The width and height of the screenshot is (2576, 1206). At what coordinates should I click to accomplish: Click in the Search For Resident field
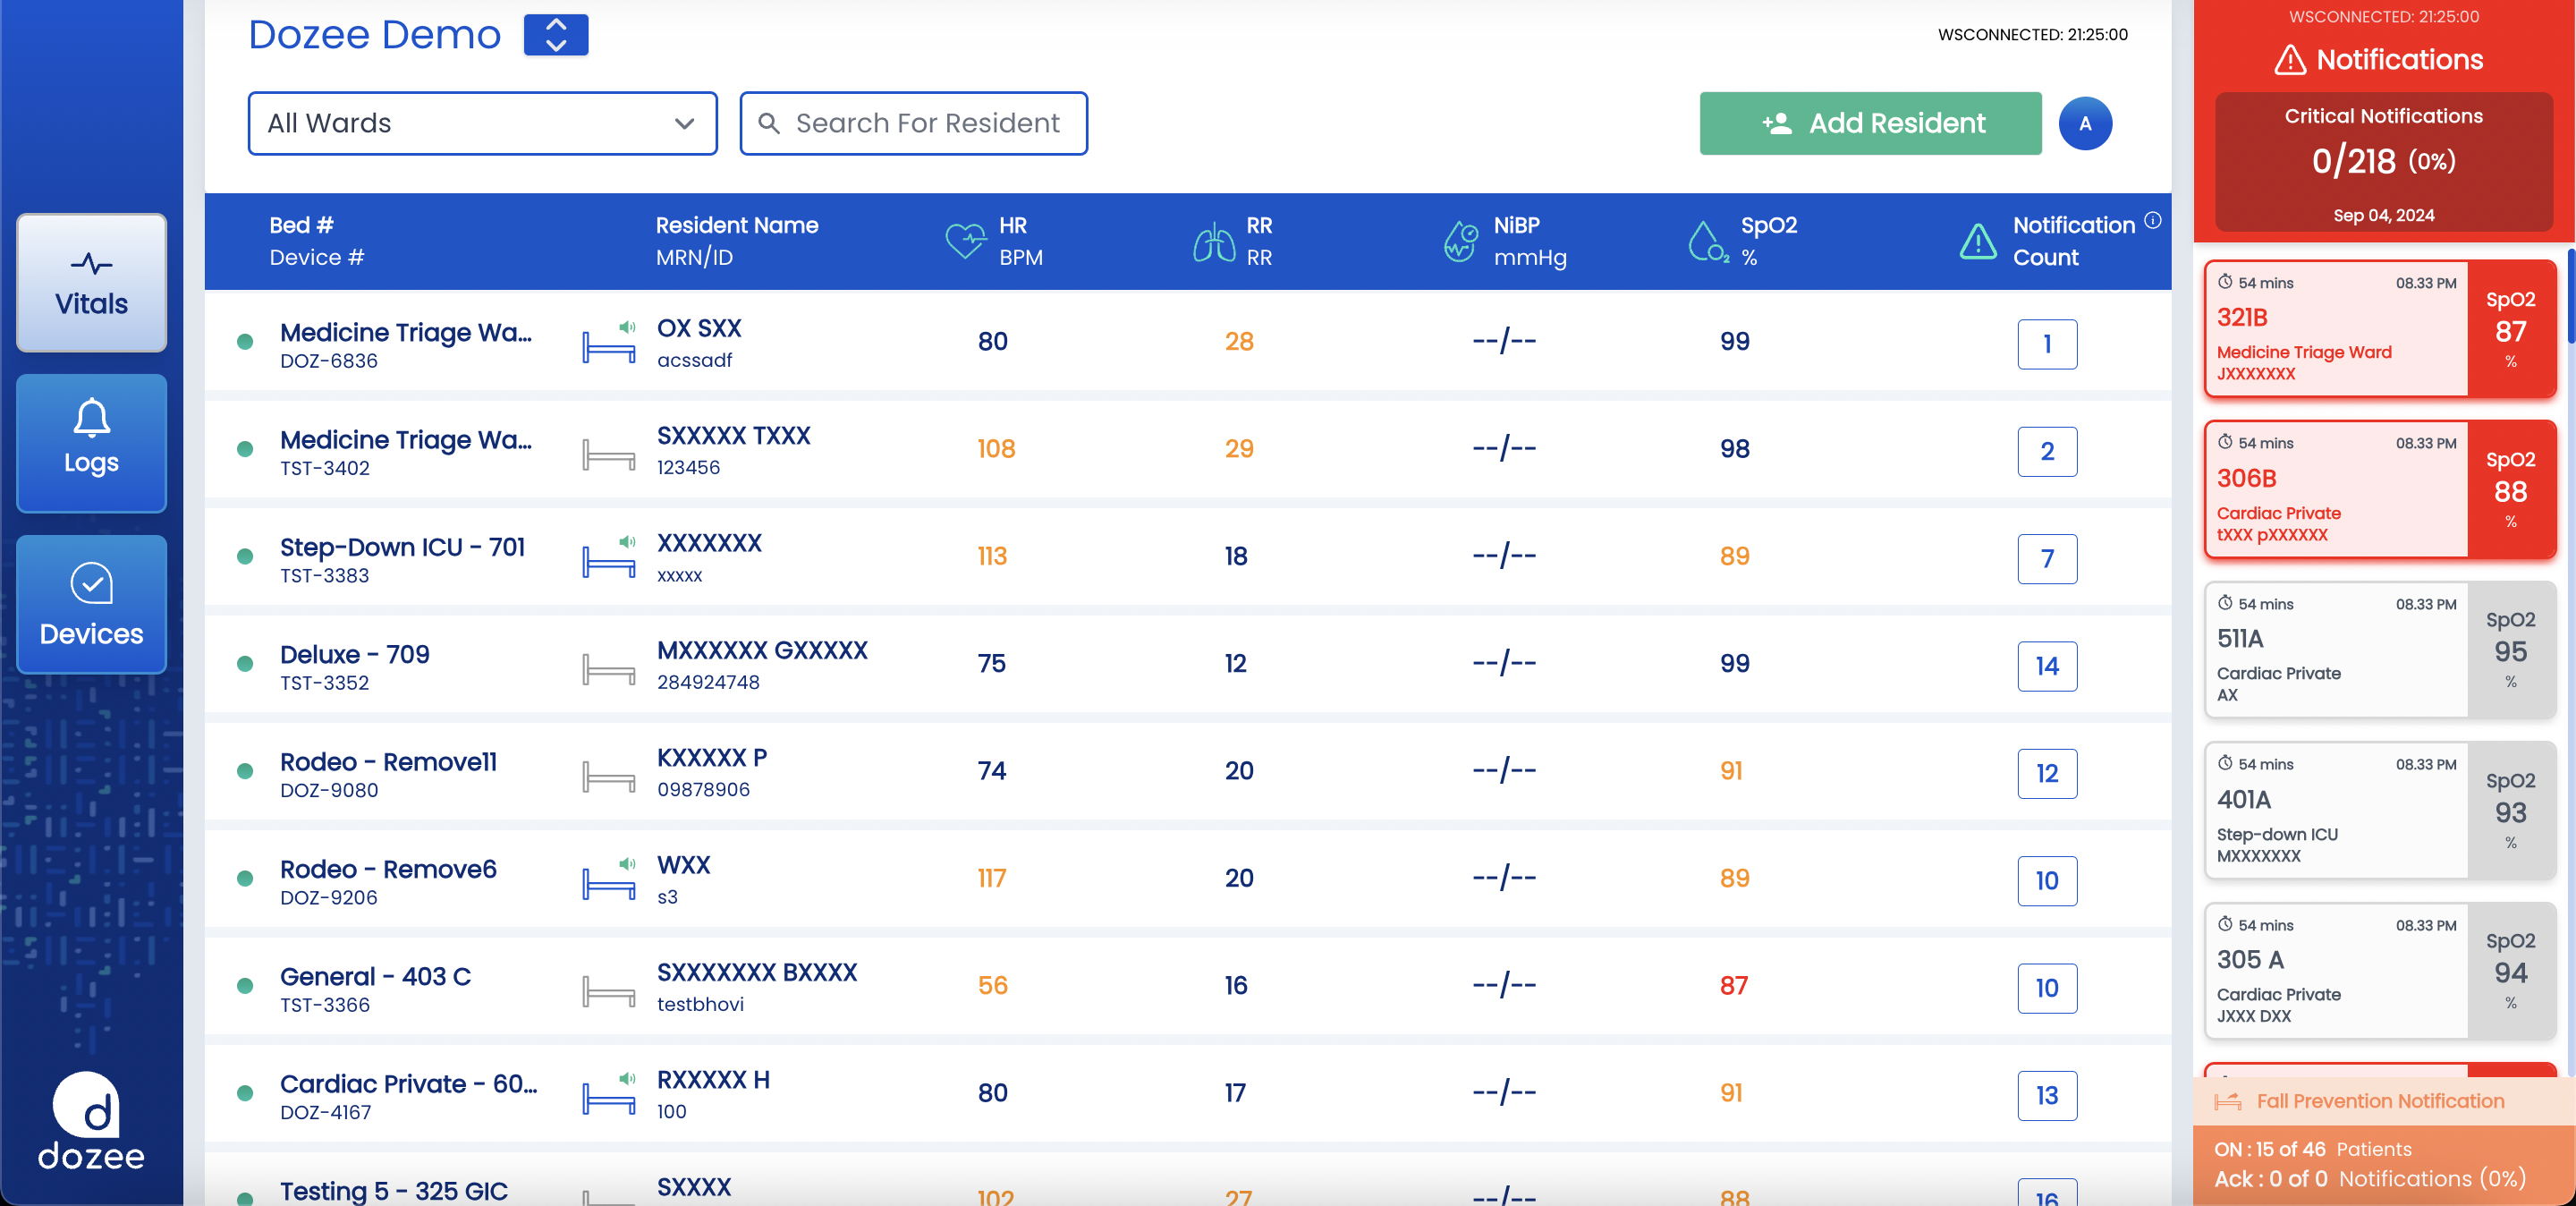913,123
